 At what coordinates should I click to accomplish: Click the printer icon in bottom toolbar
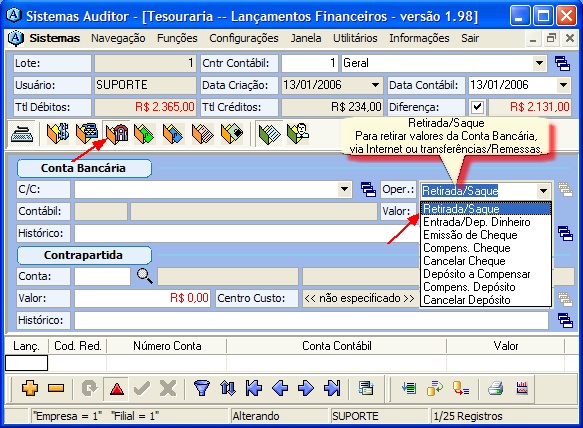[x=496, y=389]
